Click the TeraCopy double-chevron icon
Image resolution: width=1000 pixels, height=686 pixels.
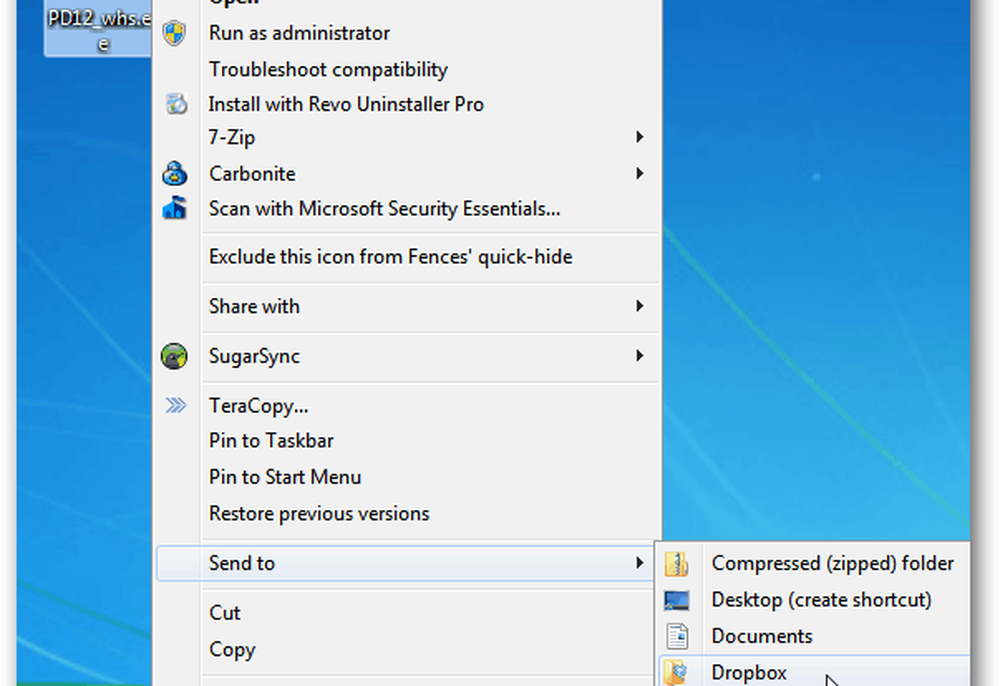[175, 405]
